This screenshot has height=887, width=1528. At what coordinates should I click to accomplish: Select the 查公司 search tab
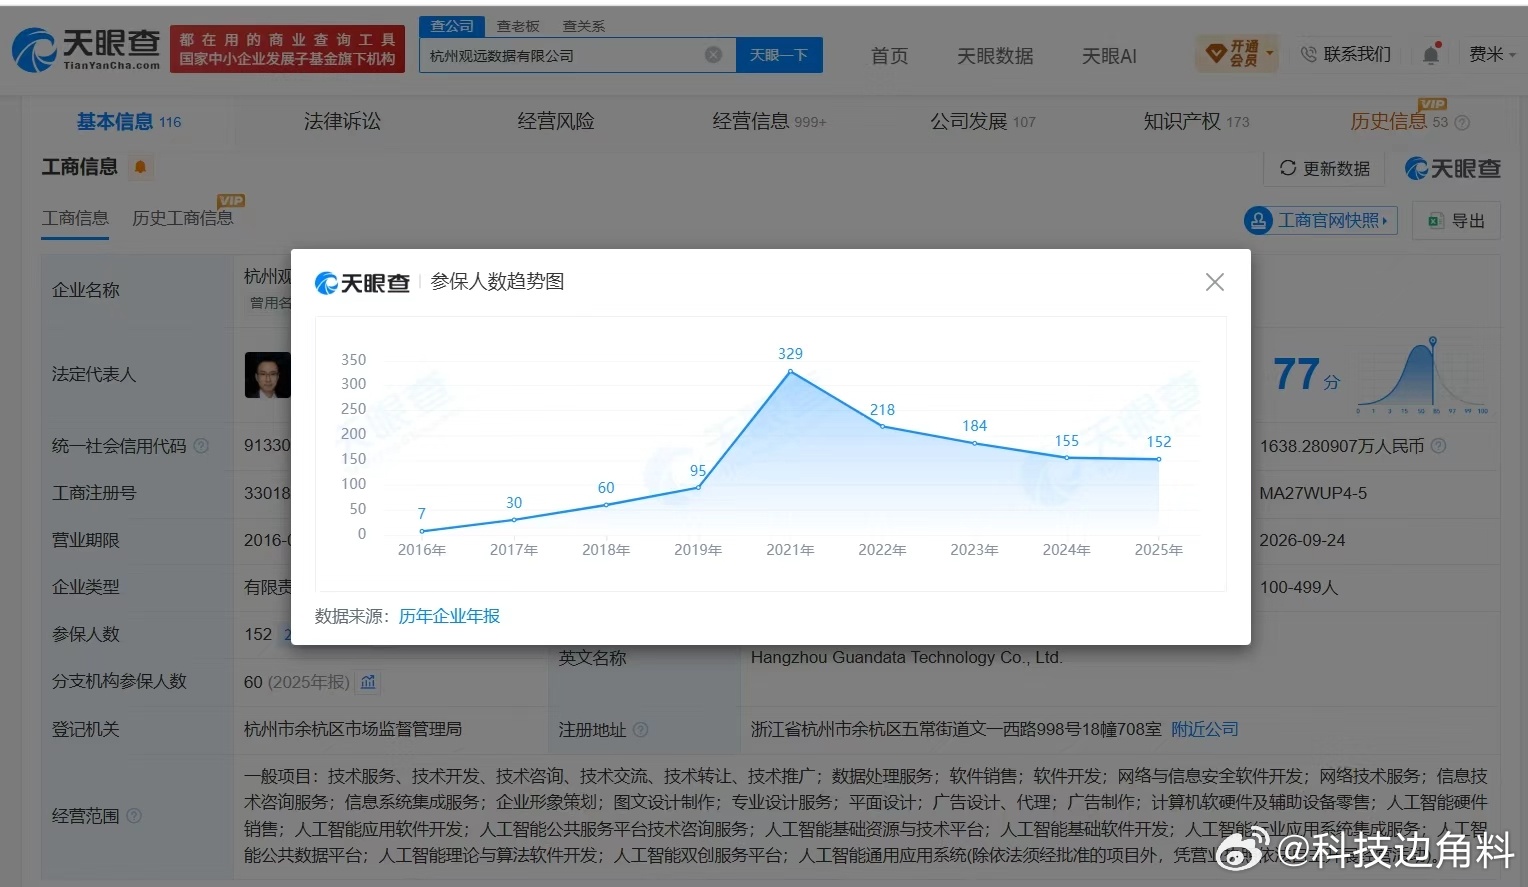(452, 26)
